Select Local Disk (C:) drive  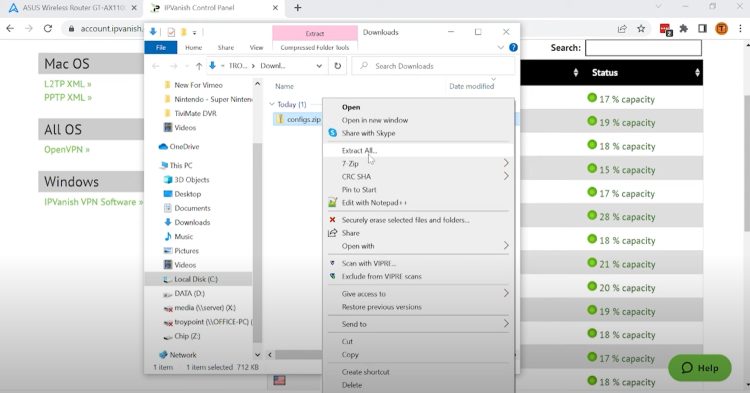[x=195, y=279]
